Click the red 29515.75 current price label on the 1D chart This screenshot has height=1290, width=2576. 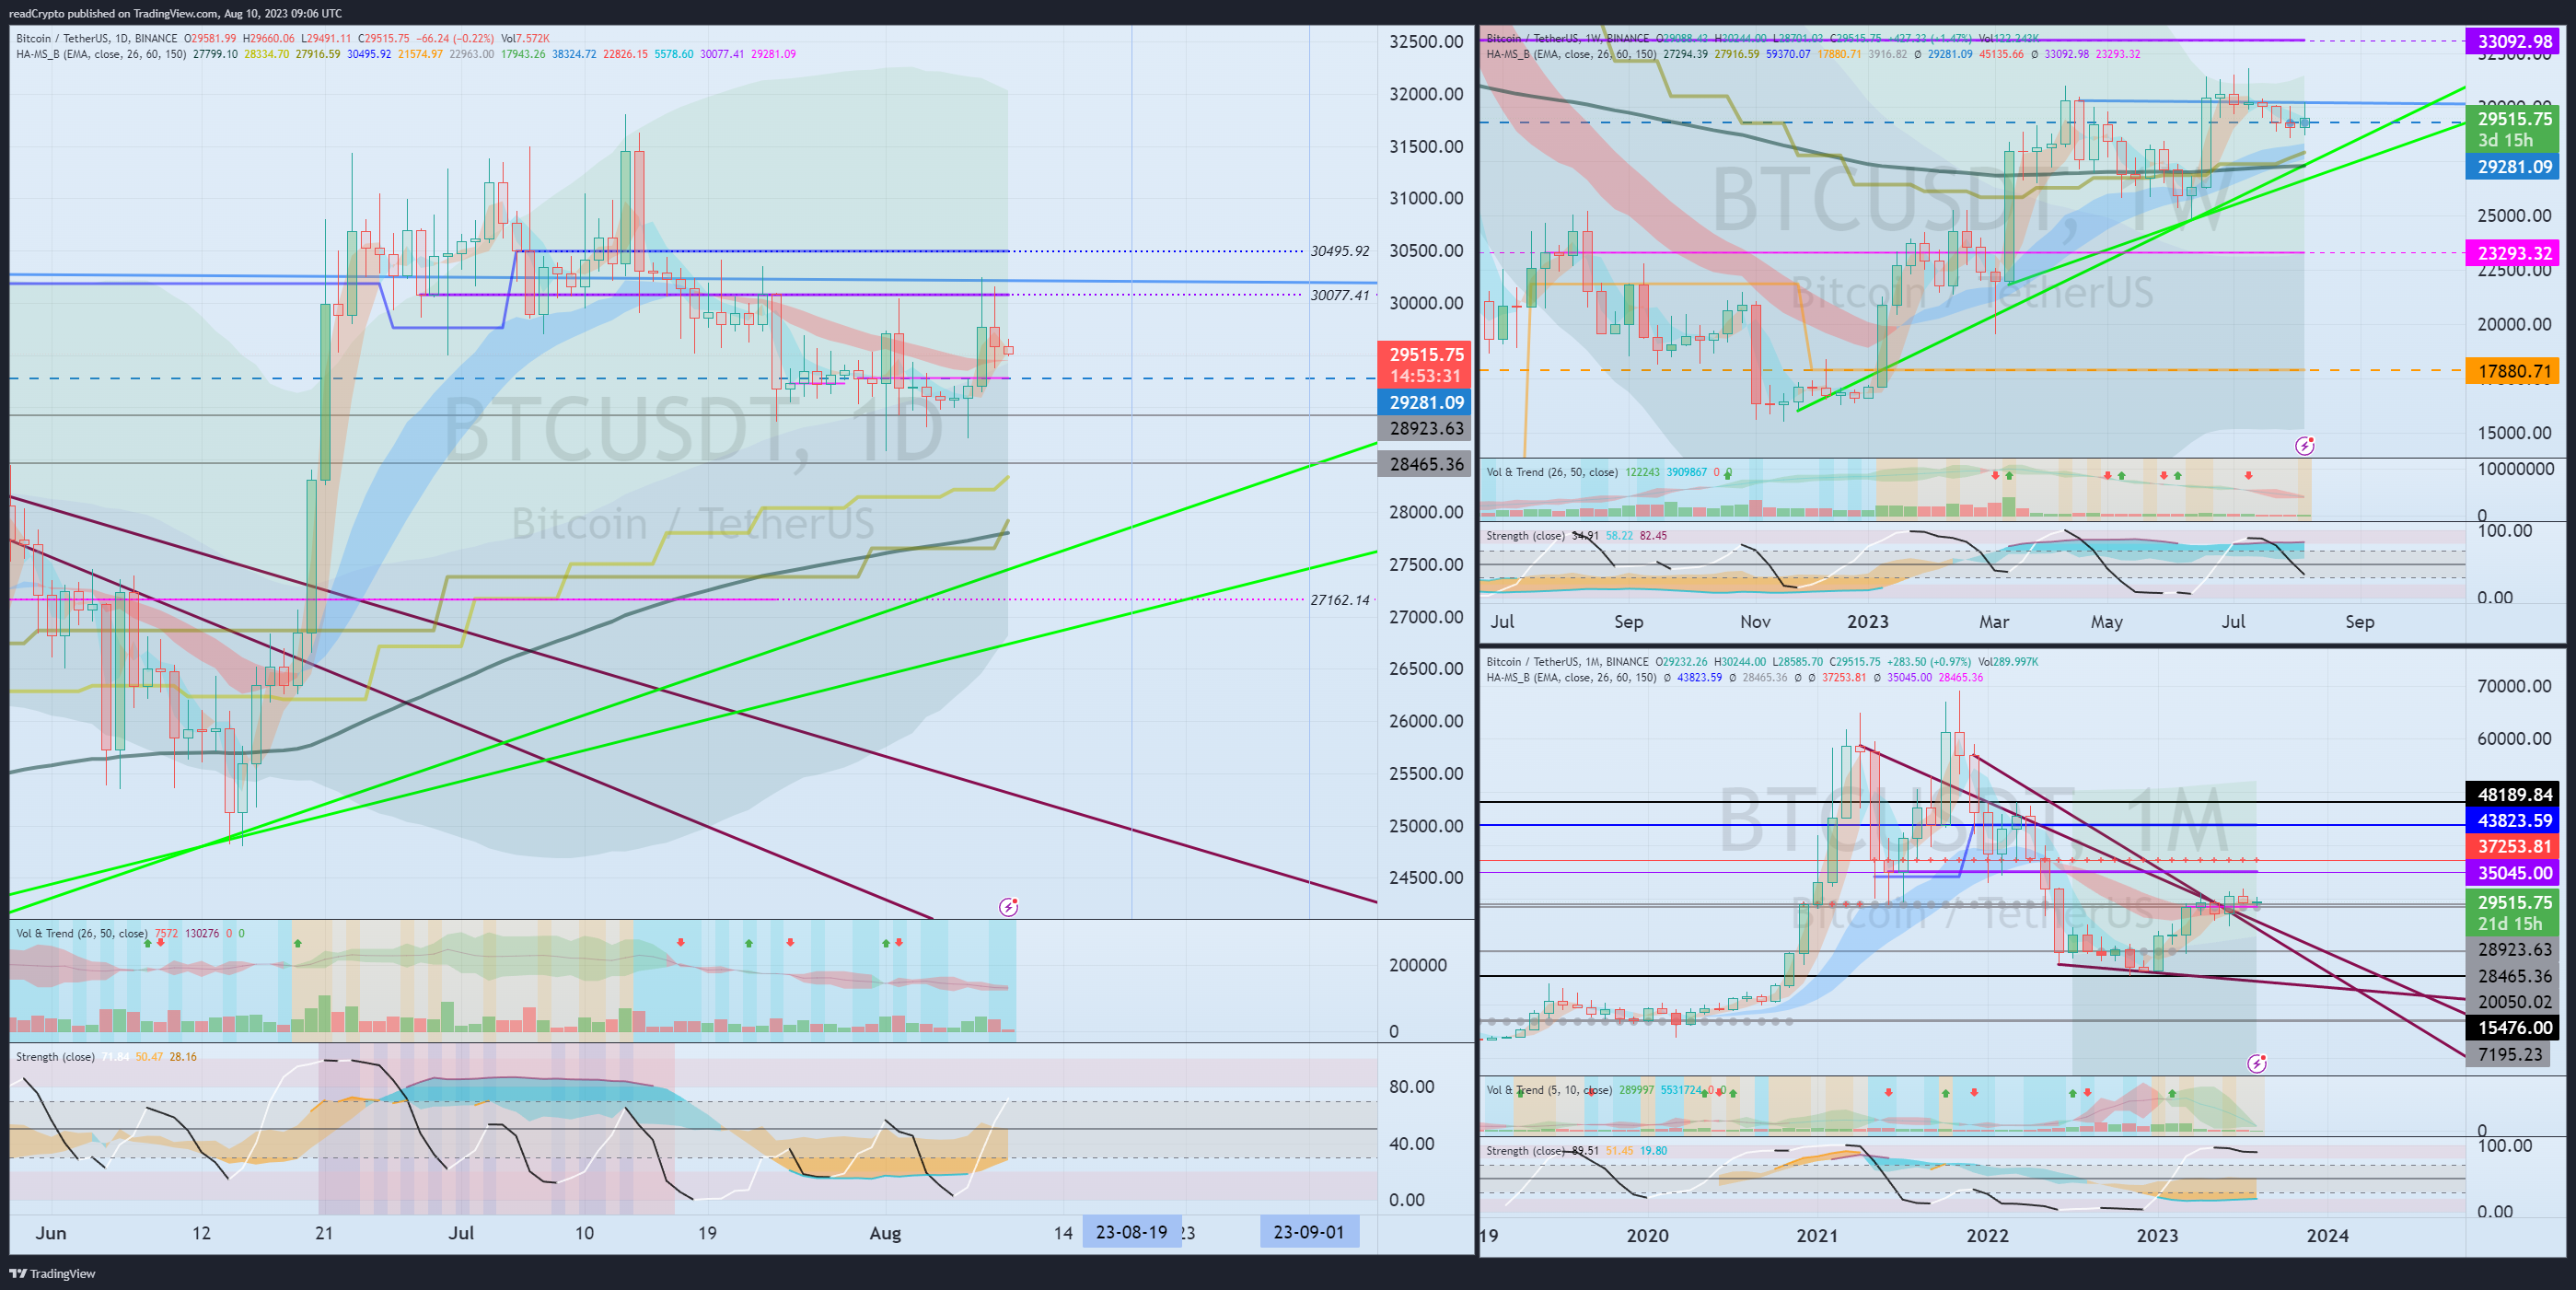coord(1426,365)
